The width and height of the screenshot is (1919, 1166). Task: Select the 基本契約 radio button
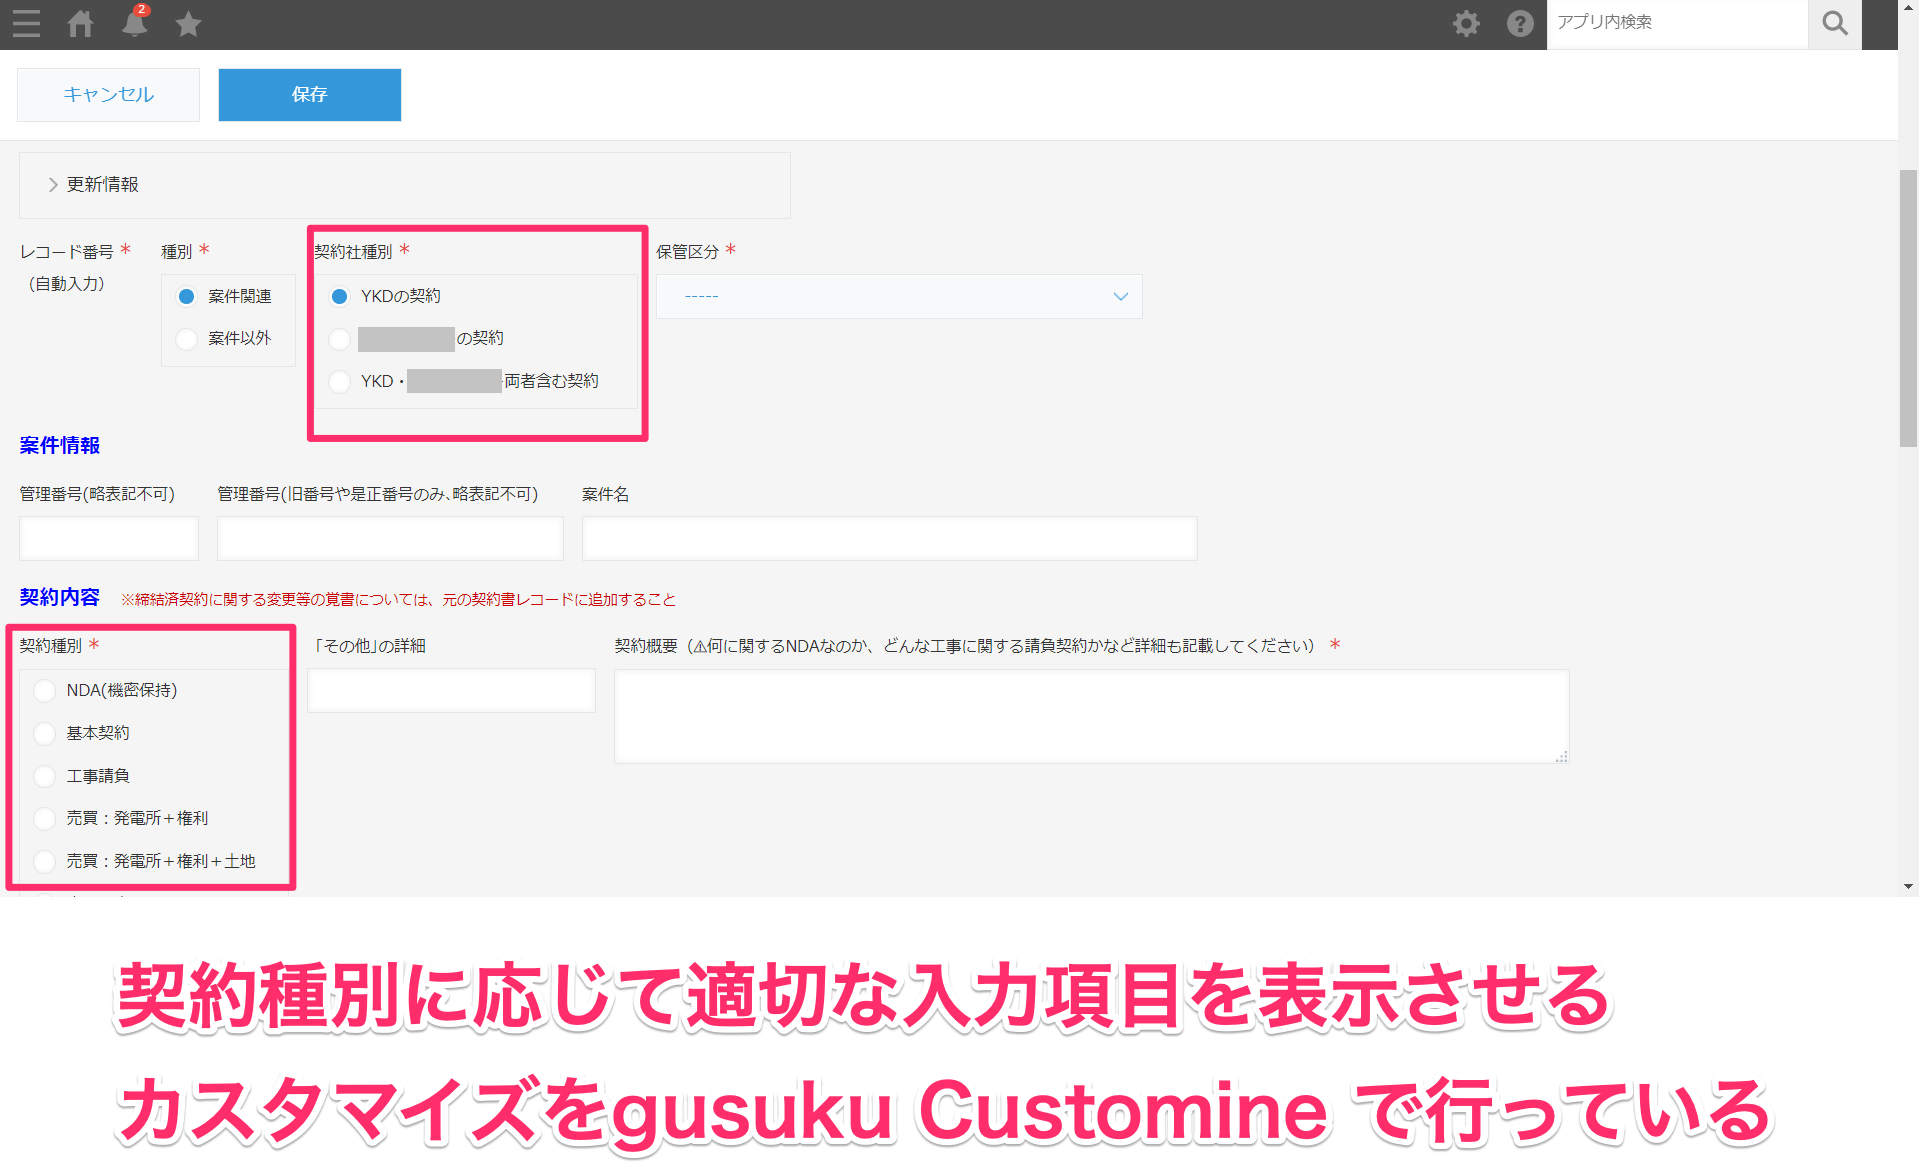44,734
